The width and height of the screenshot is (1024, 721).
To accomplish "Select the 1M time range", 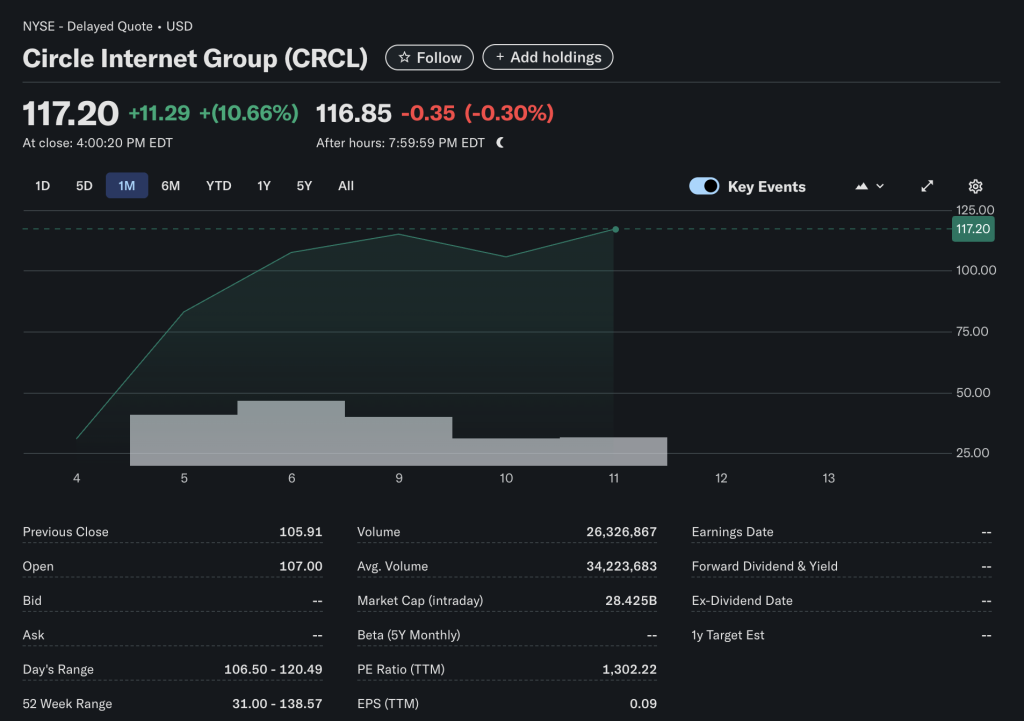I will point(127,185).
